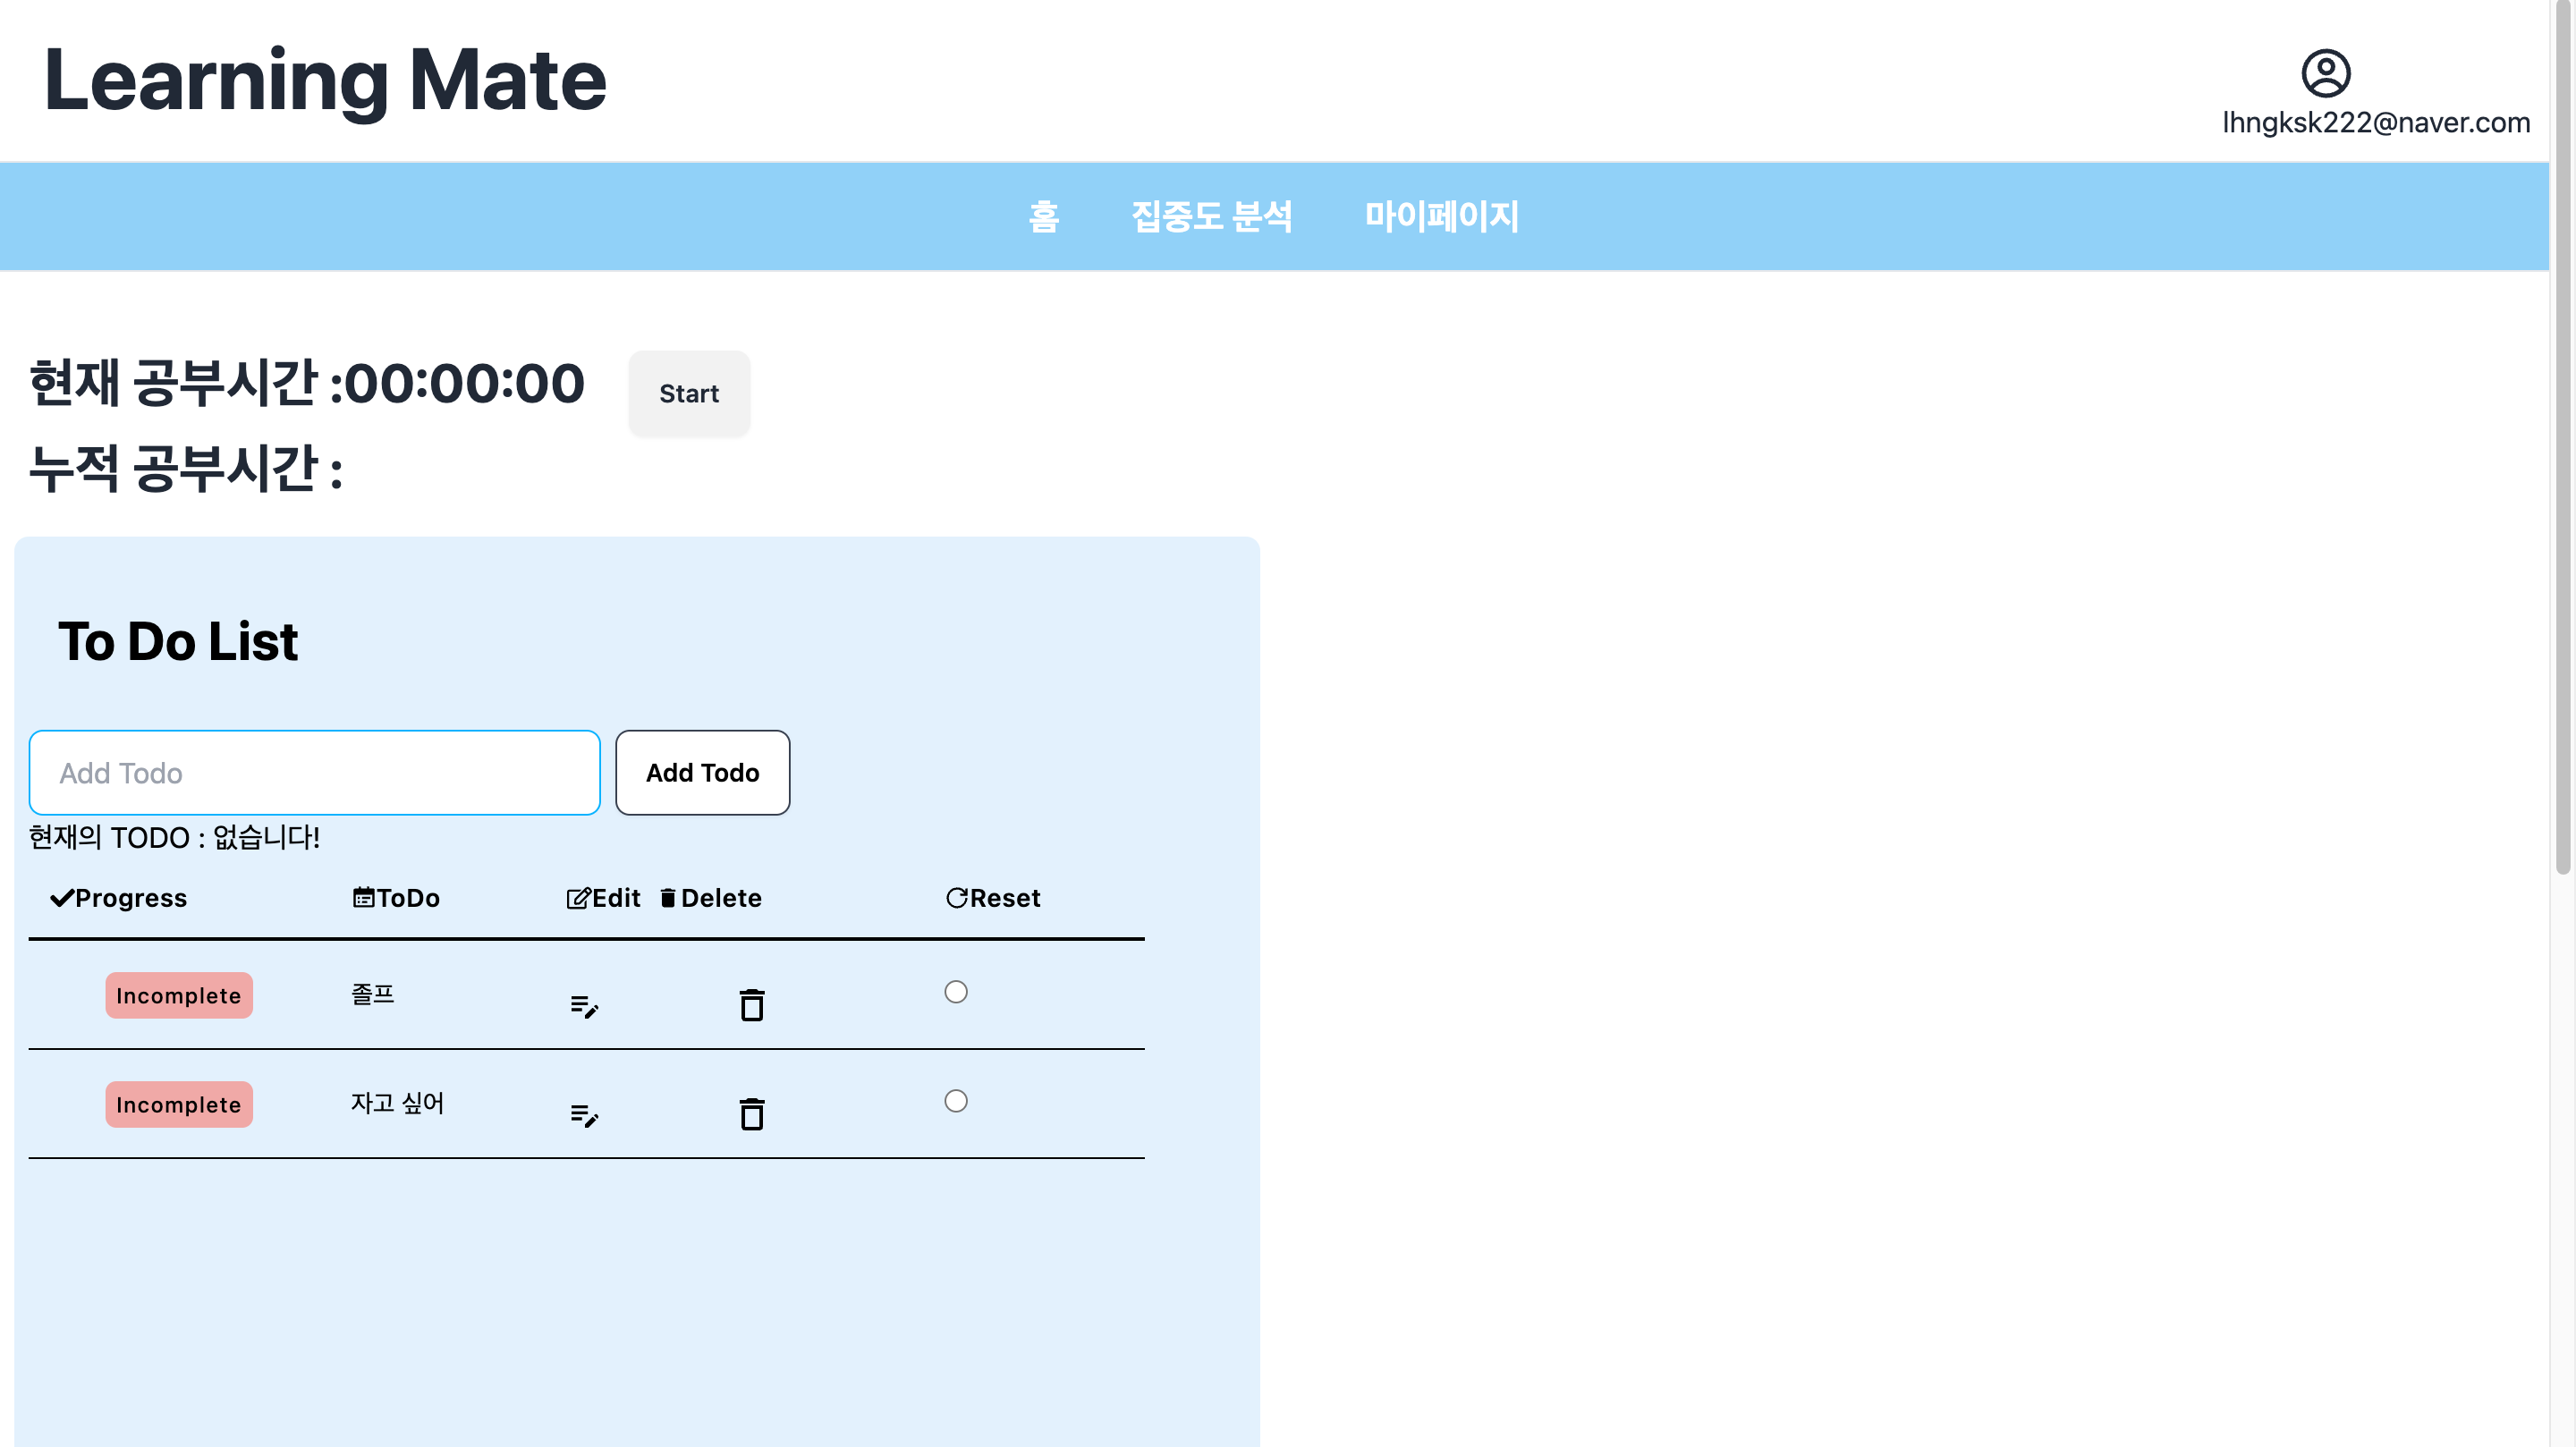
Task: Click the Edit column header icon
Action: point(578,898)
